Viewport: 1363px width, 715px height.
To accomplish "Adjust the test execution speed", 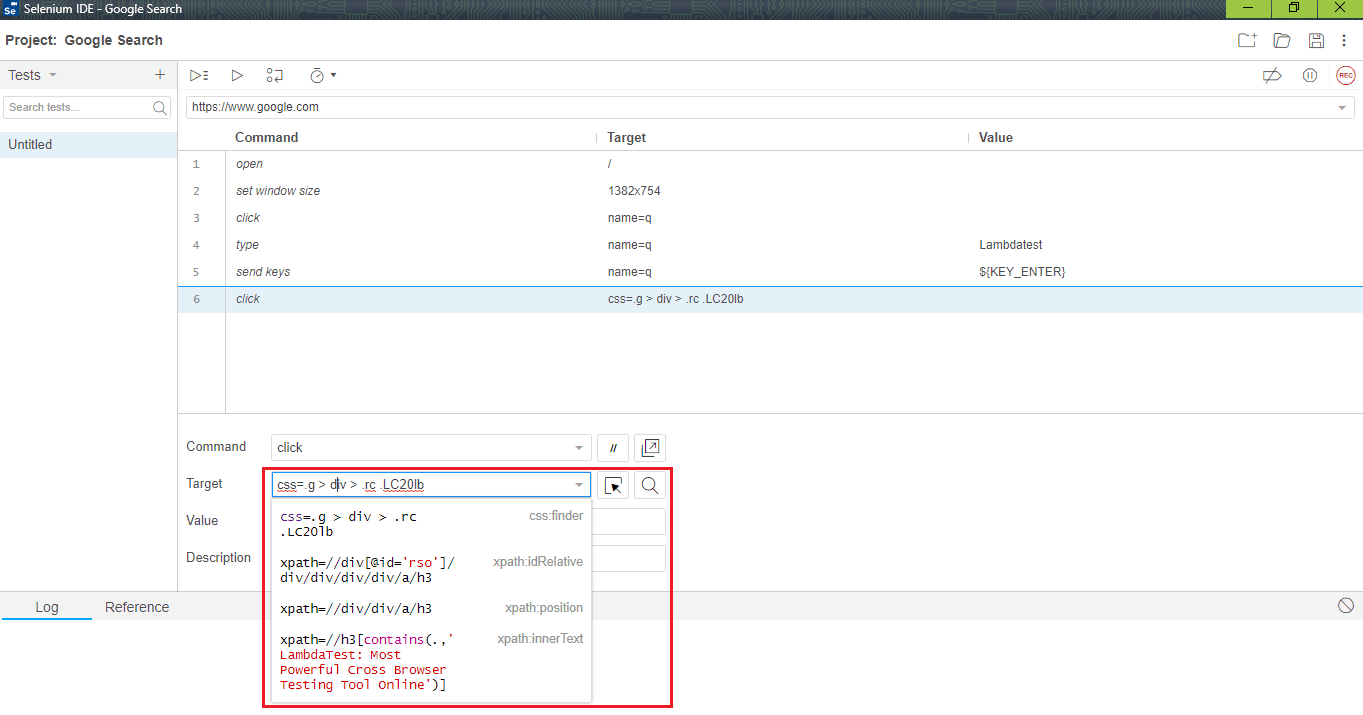I will coord(320,75).
